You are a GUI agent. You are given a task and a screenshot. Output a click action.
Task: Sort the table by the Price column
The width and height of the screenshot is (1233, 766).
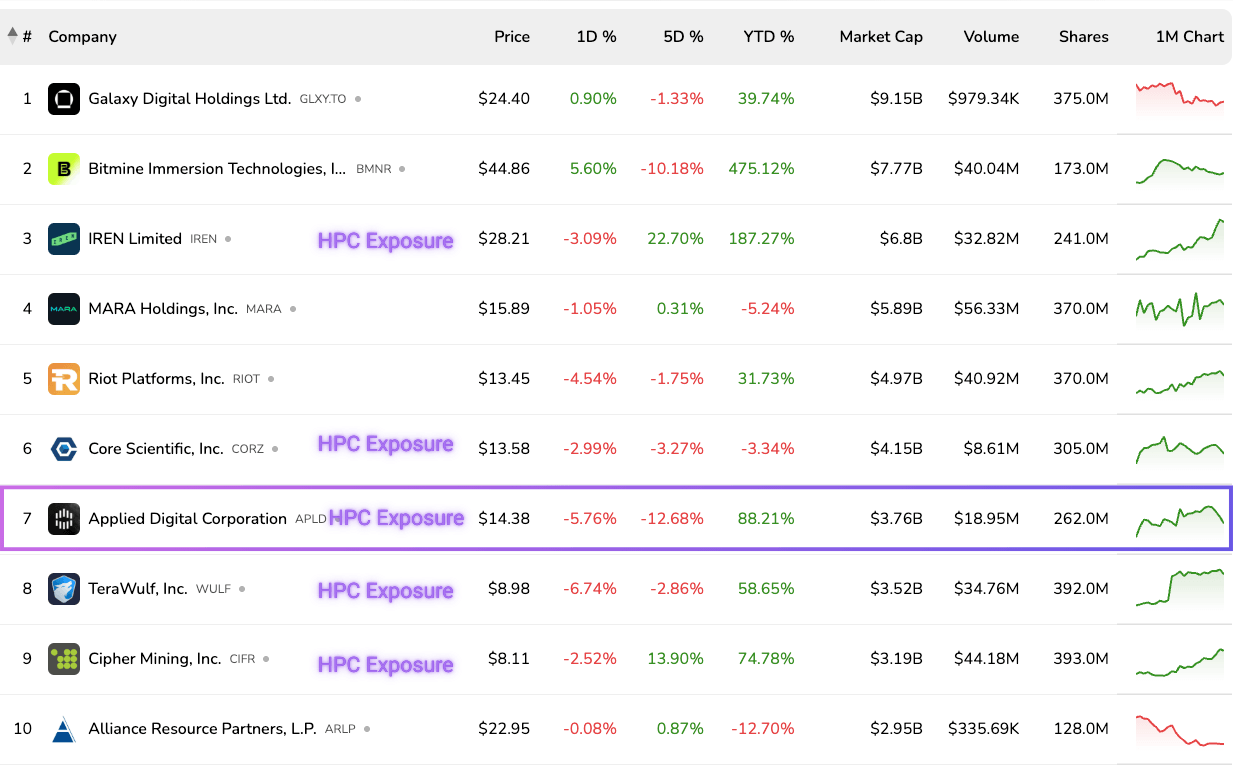tap(512, 37)
